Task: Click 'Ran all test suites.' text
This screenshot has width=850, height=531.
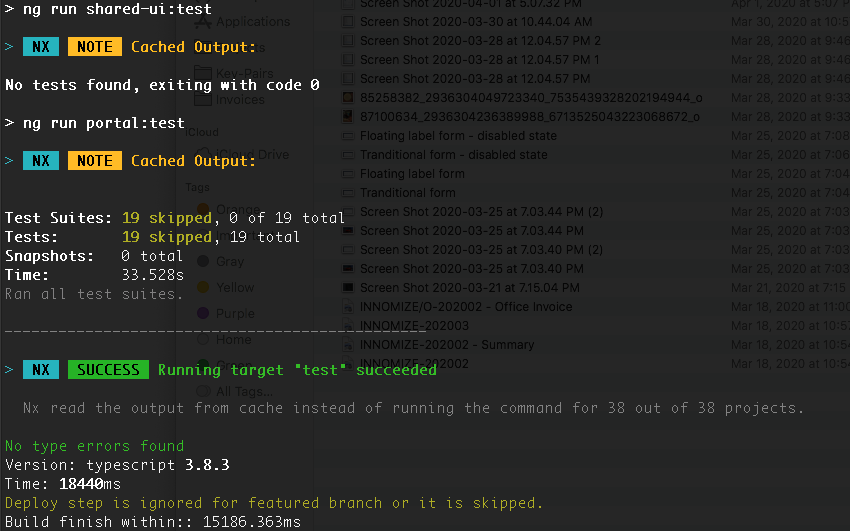Action: pos(94,294)
